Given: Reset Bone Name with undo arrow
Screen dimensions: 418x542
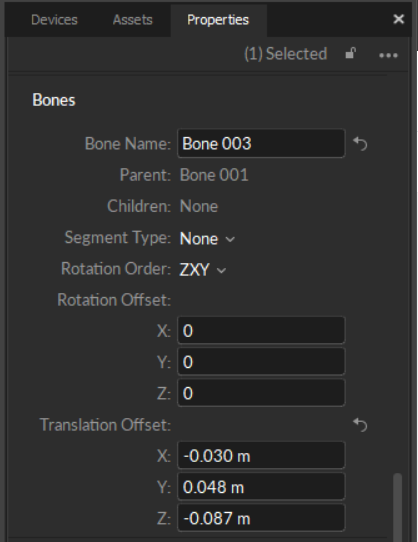Looking at the screenshot, I should (x=360, y=143).
